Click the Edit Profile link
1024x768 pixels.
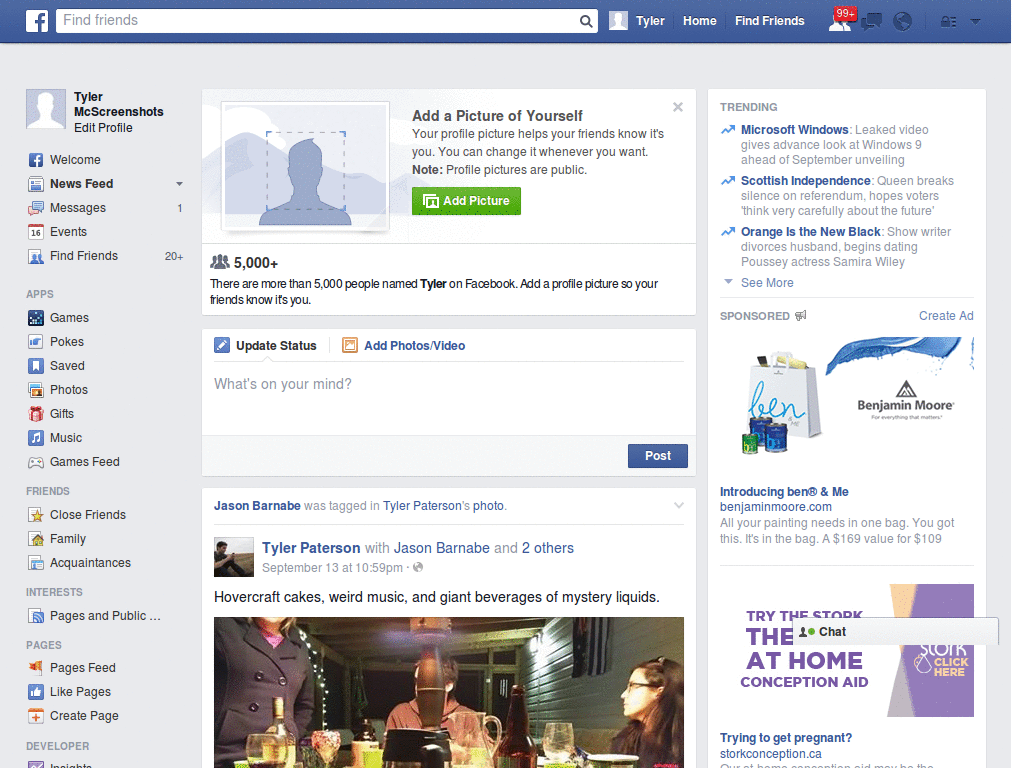[x=103, y=128]
